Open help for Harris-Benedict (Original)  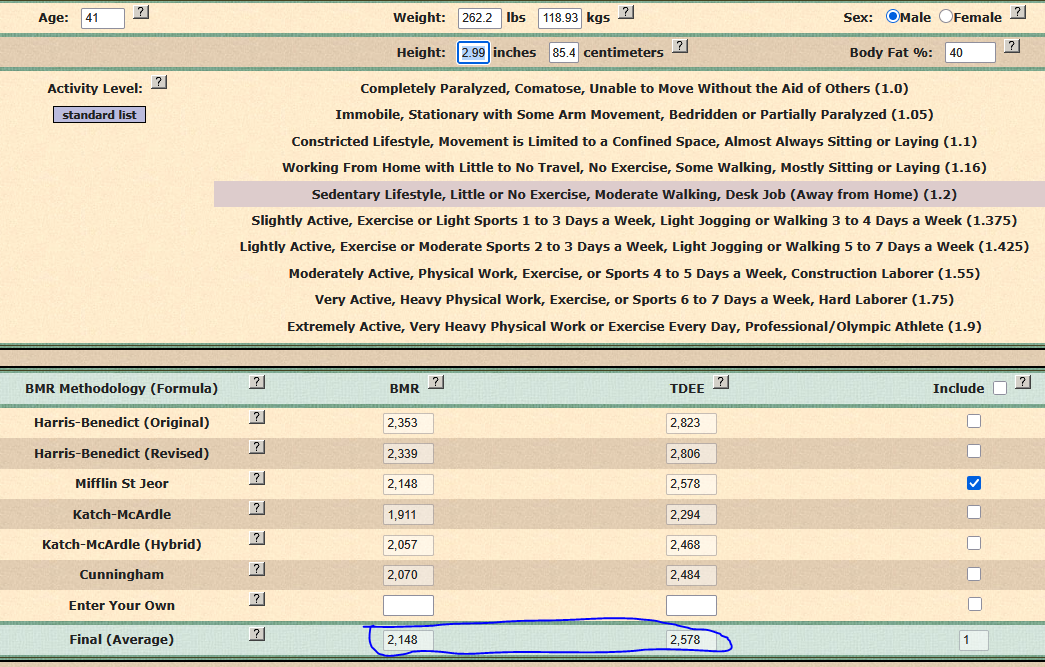click(257, 417)
